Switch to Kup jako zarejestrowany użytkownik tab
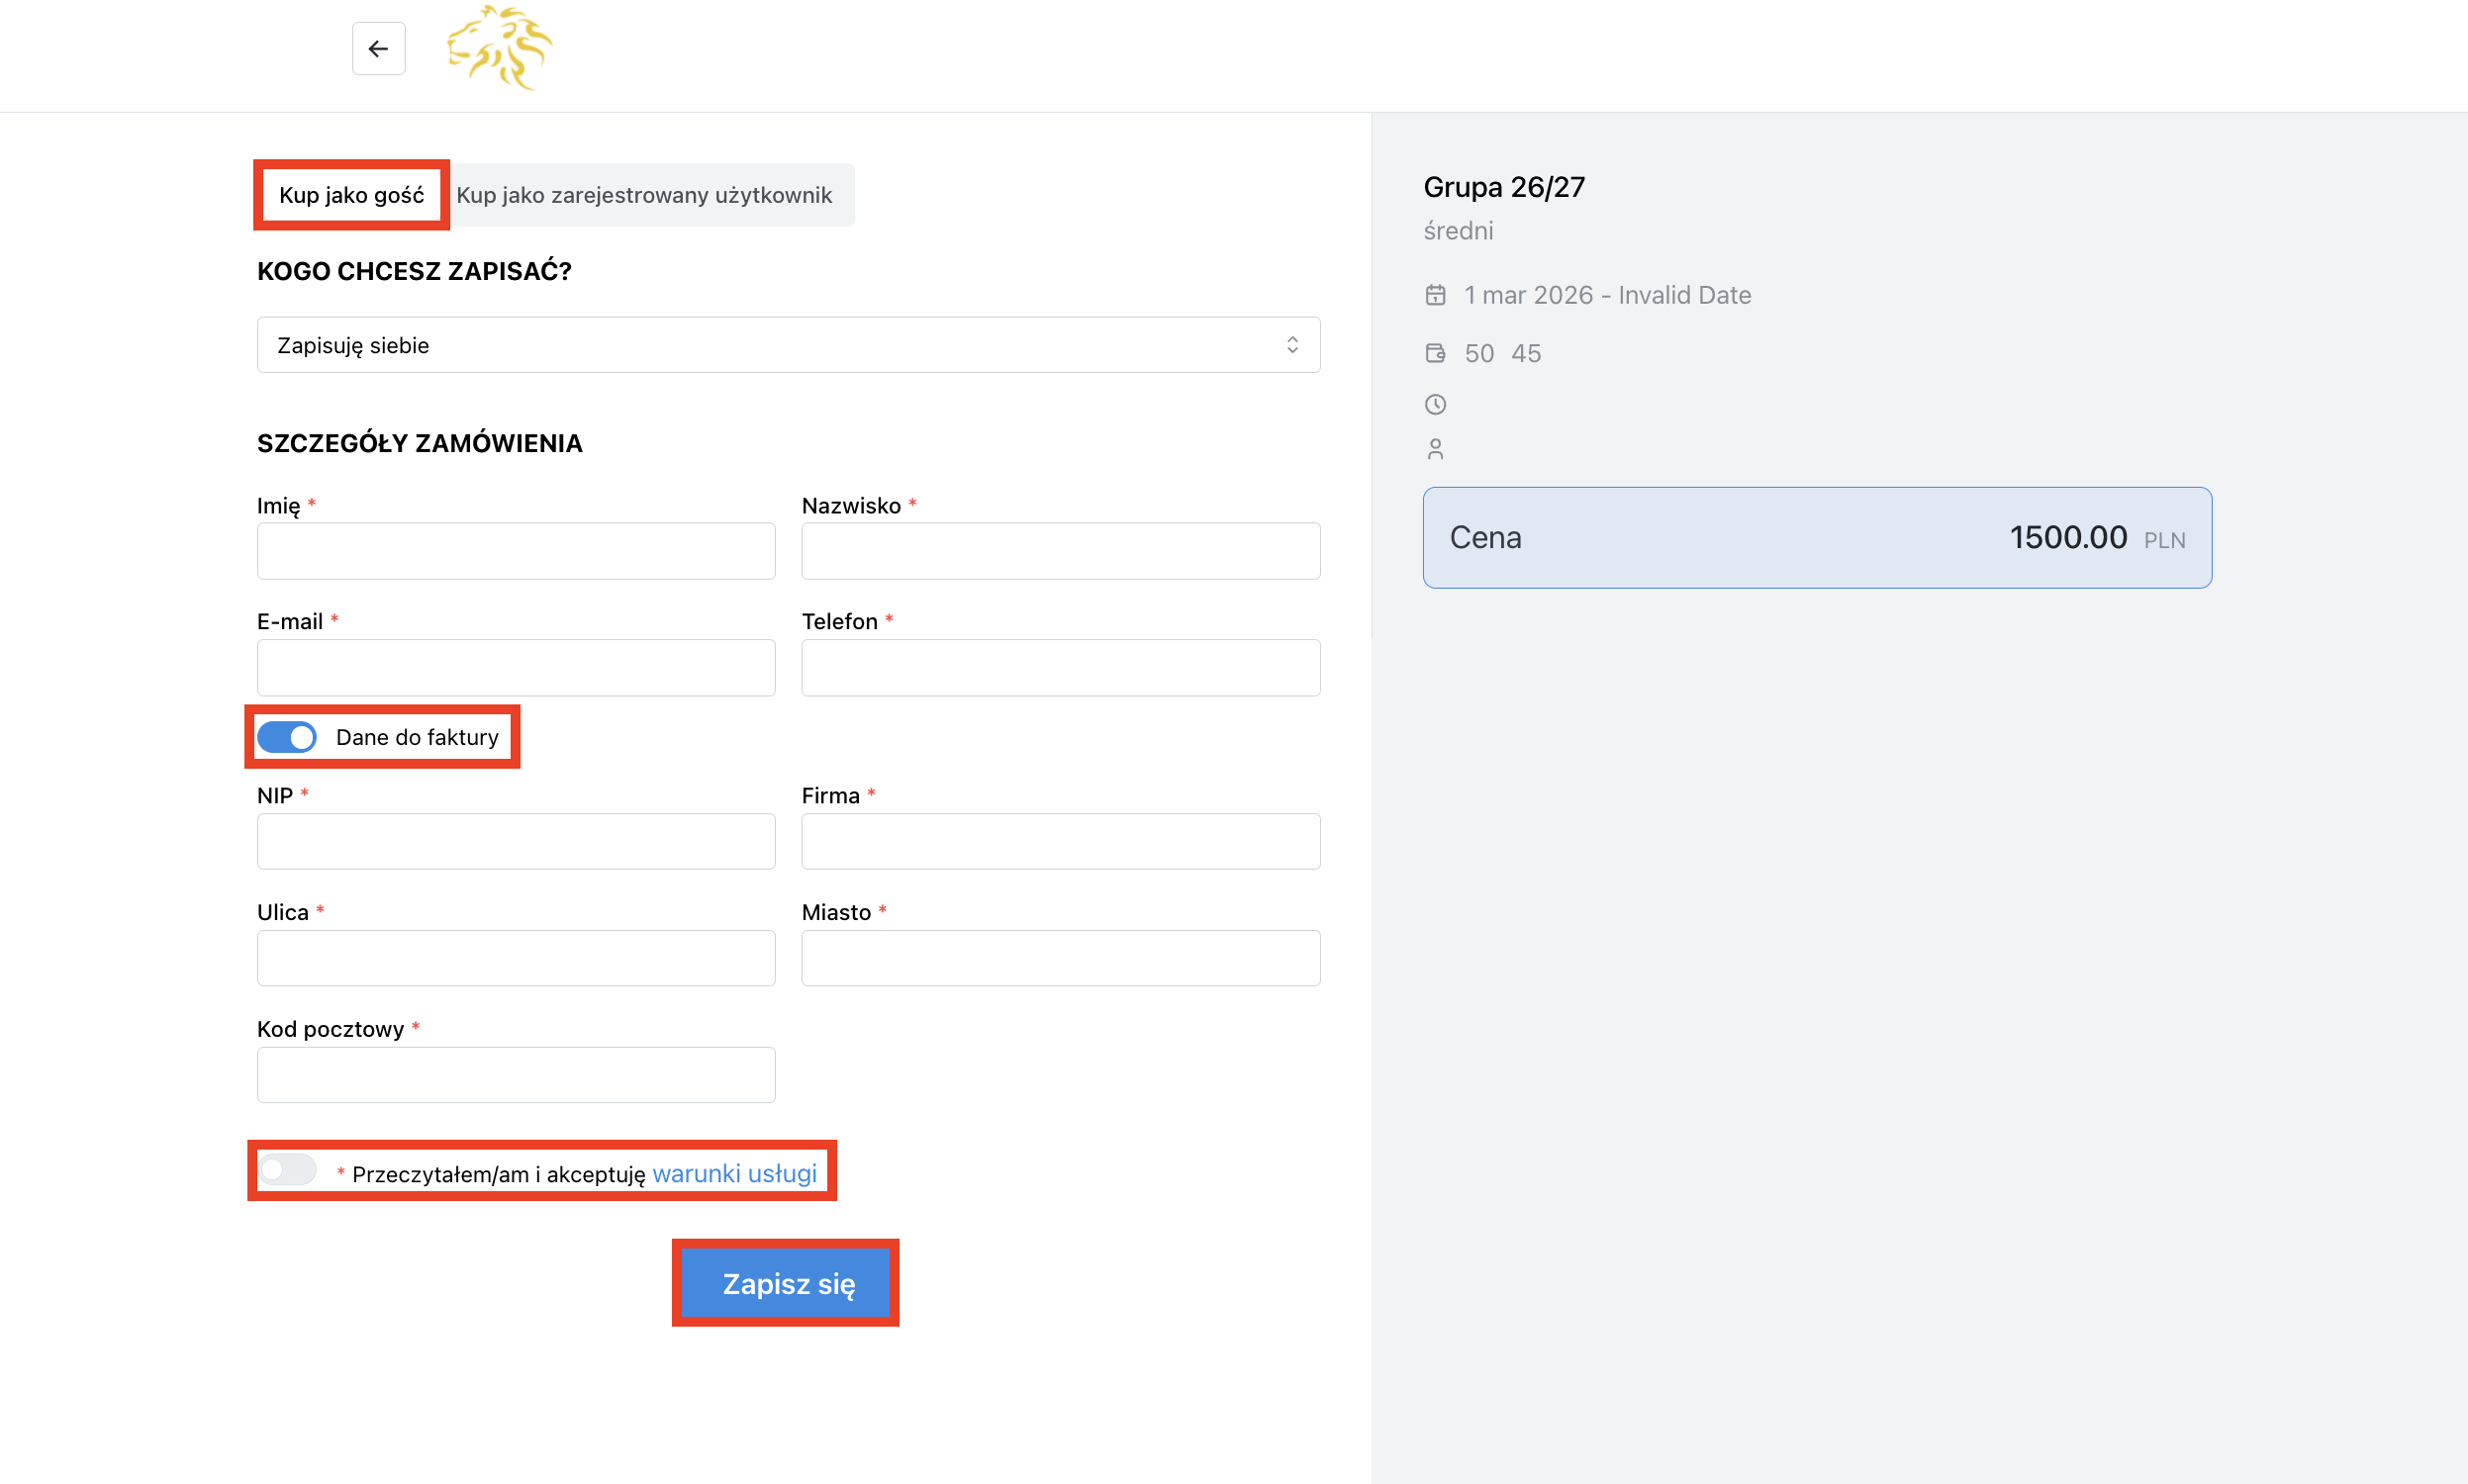This screenshot has width=2468, height=1484. 644,195
